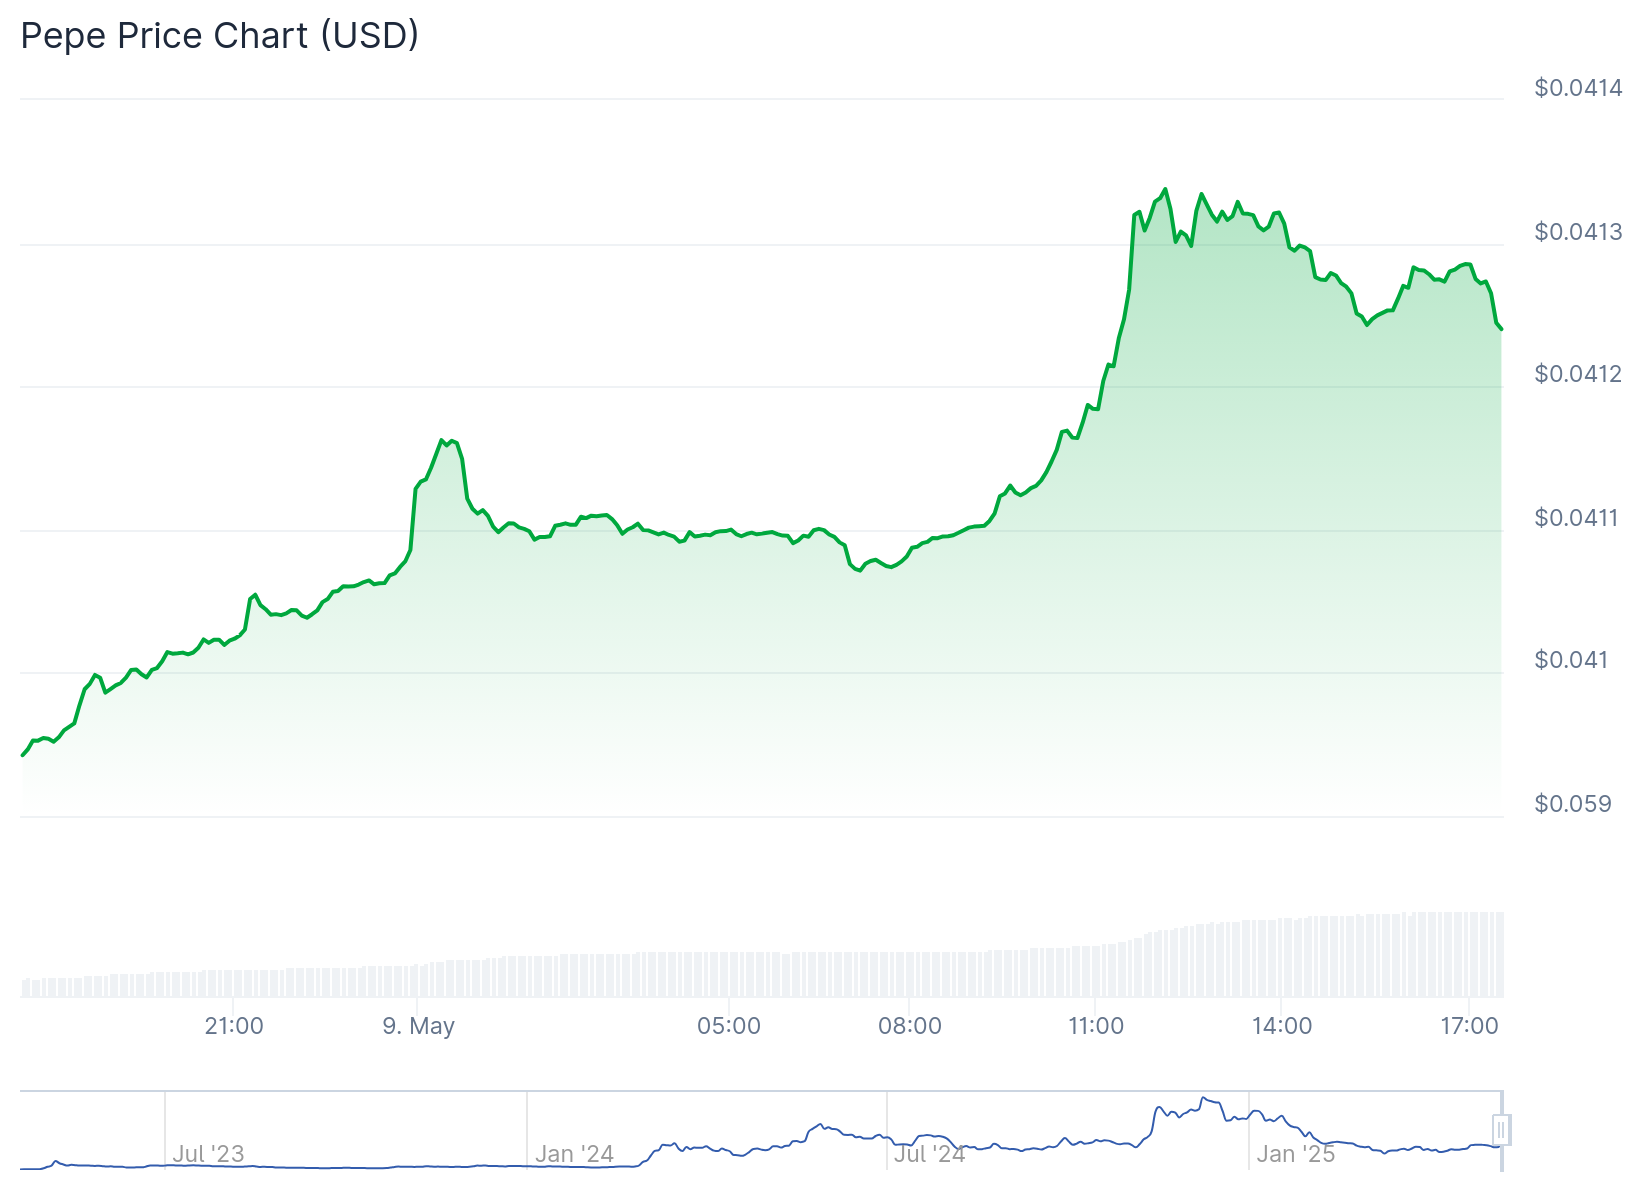Click the highest peak of the green price line
Image resolution: width=1644 pixels, height=1200 pixels.
[x=1165, y=189]
